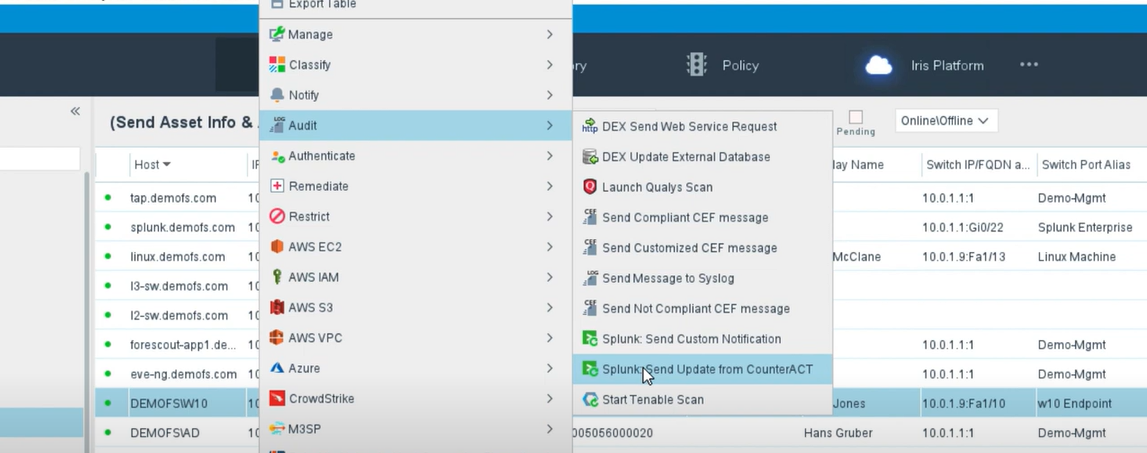Click the Export Table icon

click(x=277, y=4)
